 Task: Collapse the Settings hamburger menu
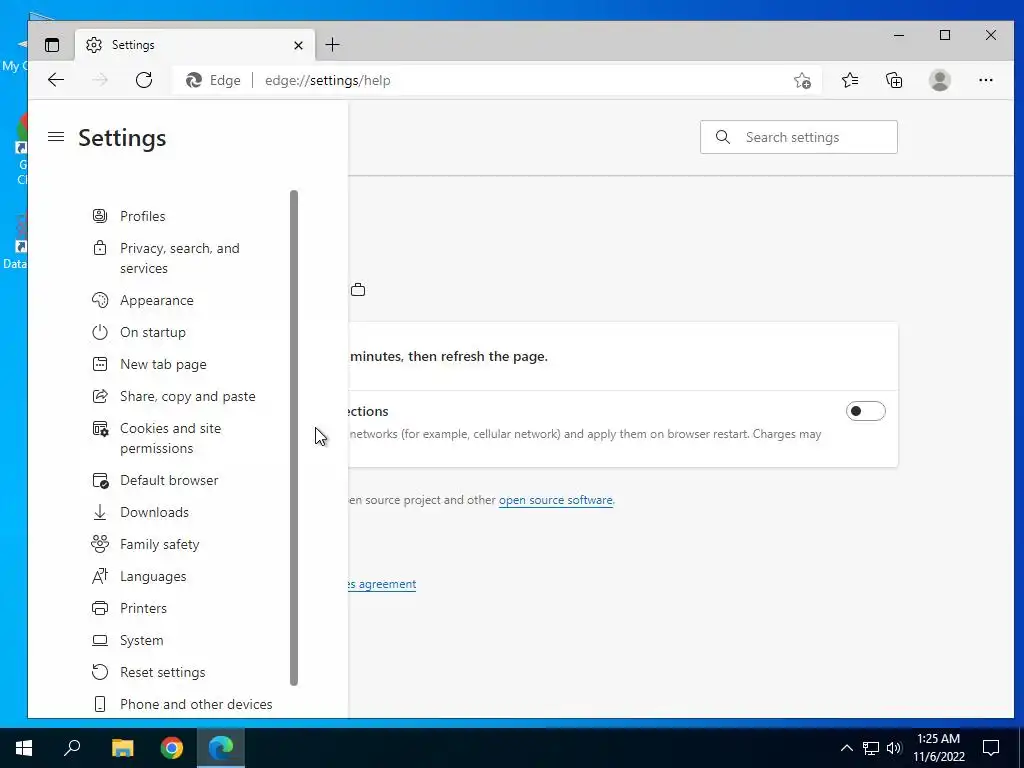56,136
